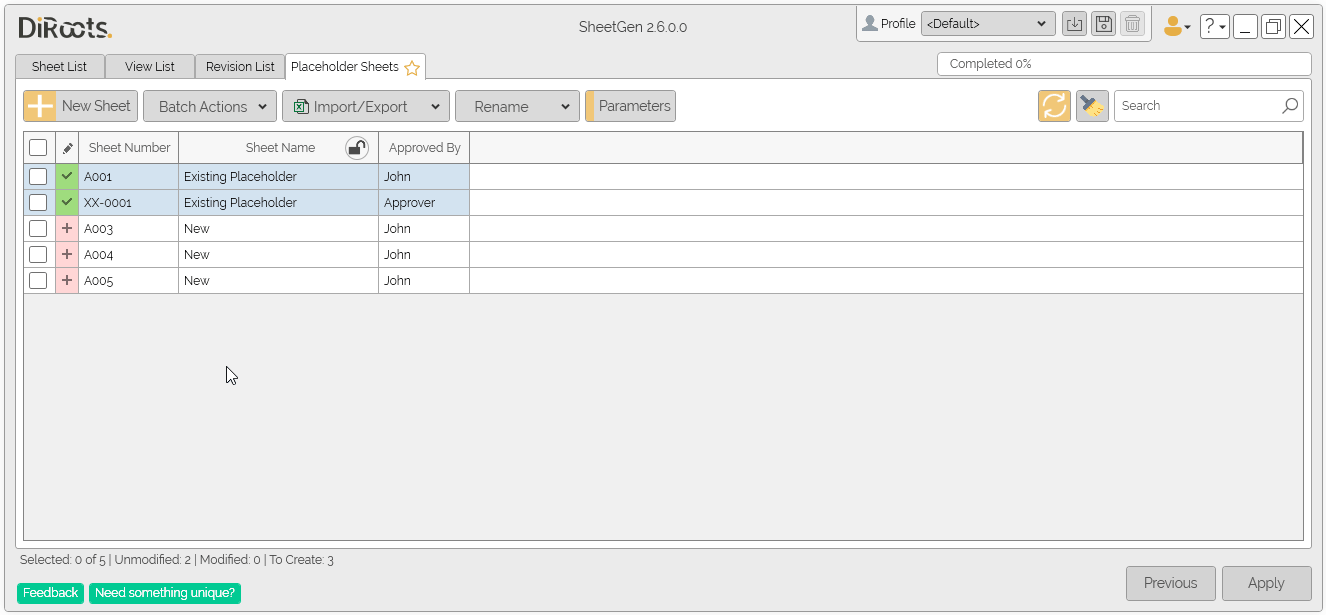Click the New Sheet button

81,106
